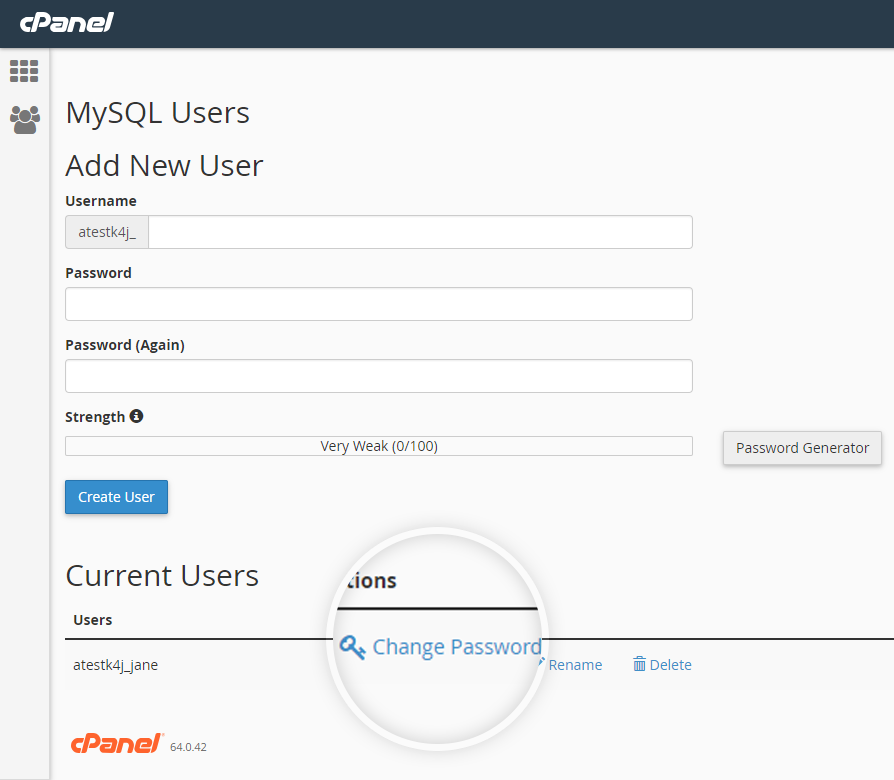Click the orange cPanel footer logo
894x780 pixels.
pos(117,744)
